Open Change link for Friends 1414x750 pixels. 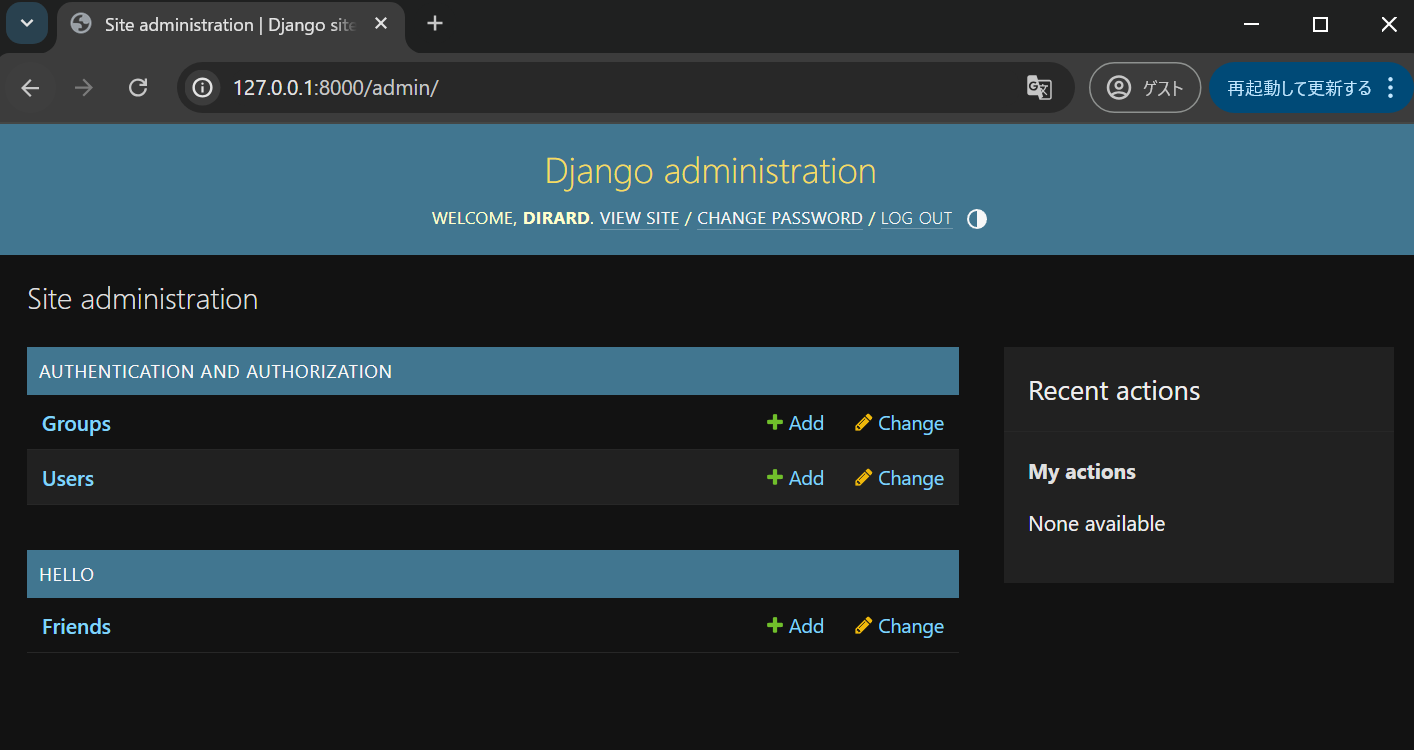pyautogui.click(x=899, y=626)
